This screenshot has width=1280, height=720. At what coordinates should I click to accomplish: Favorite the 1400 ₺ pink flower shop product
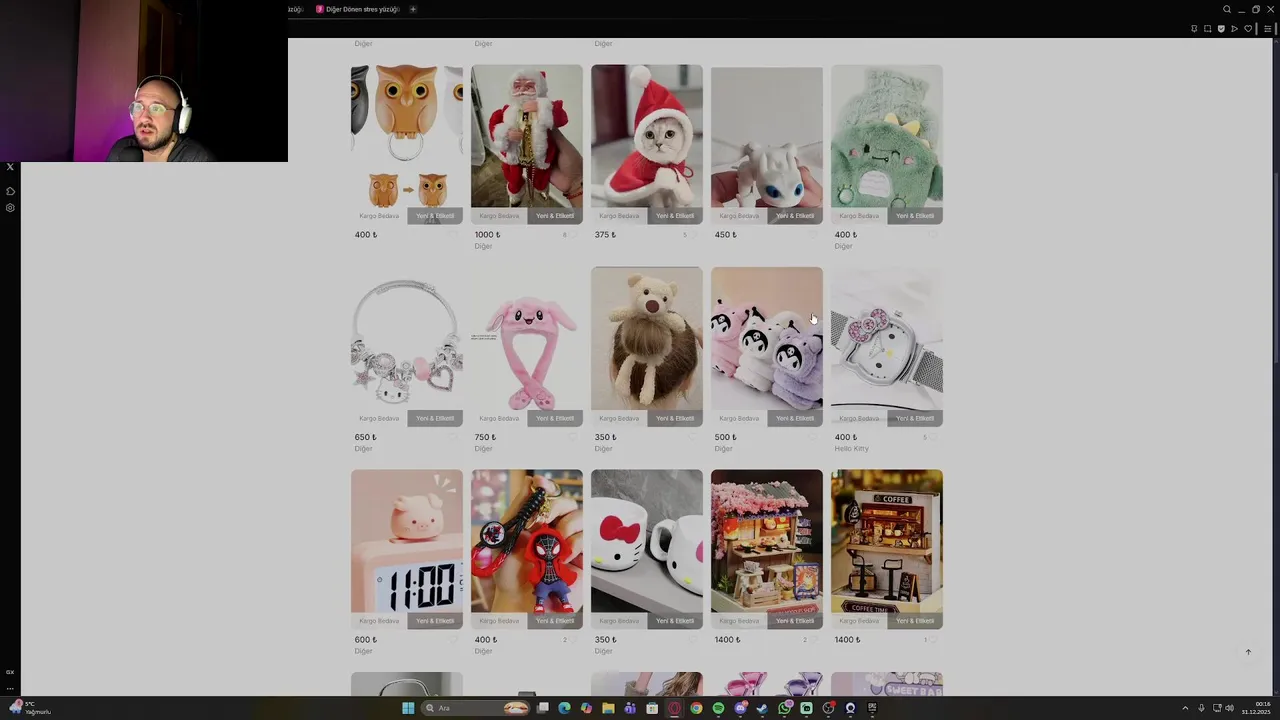[813, 640]
